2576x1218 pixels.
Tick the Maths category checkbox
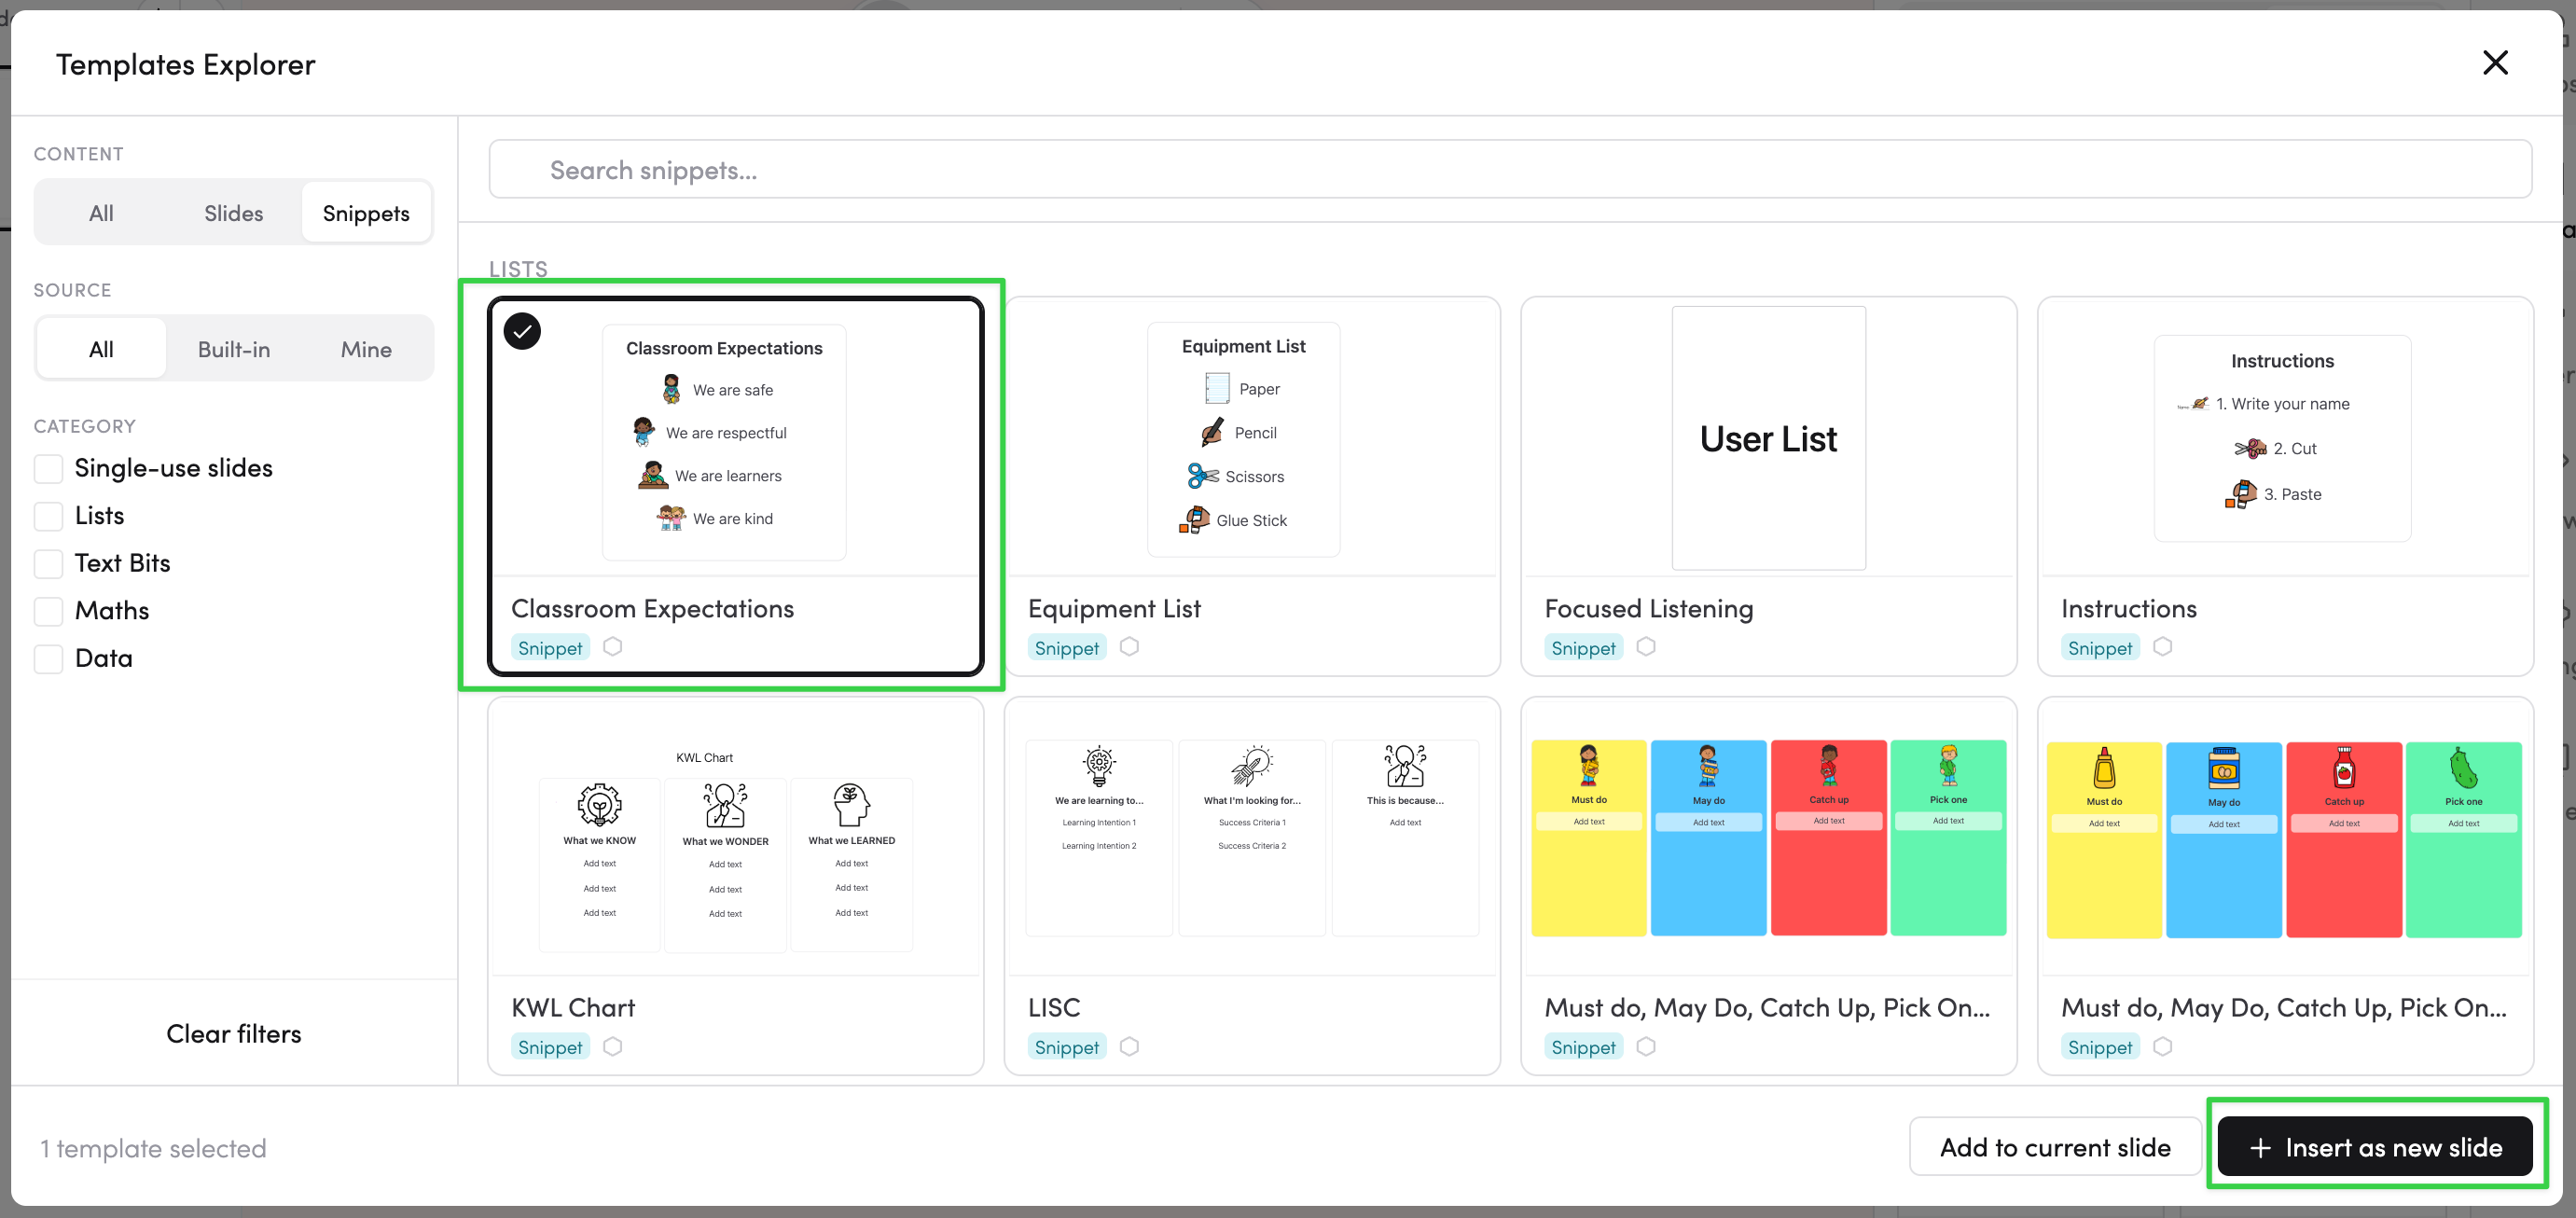point(49,611)
